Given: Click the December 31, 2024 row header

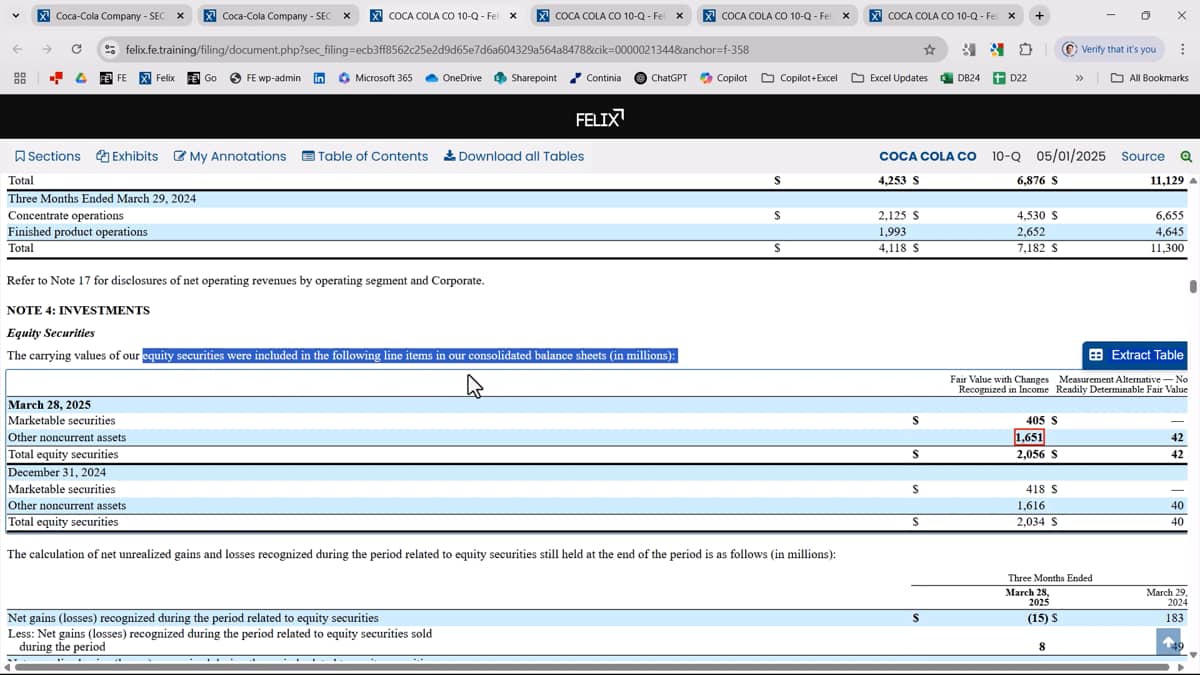Looking at the screenshot, I should 56,472.
